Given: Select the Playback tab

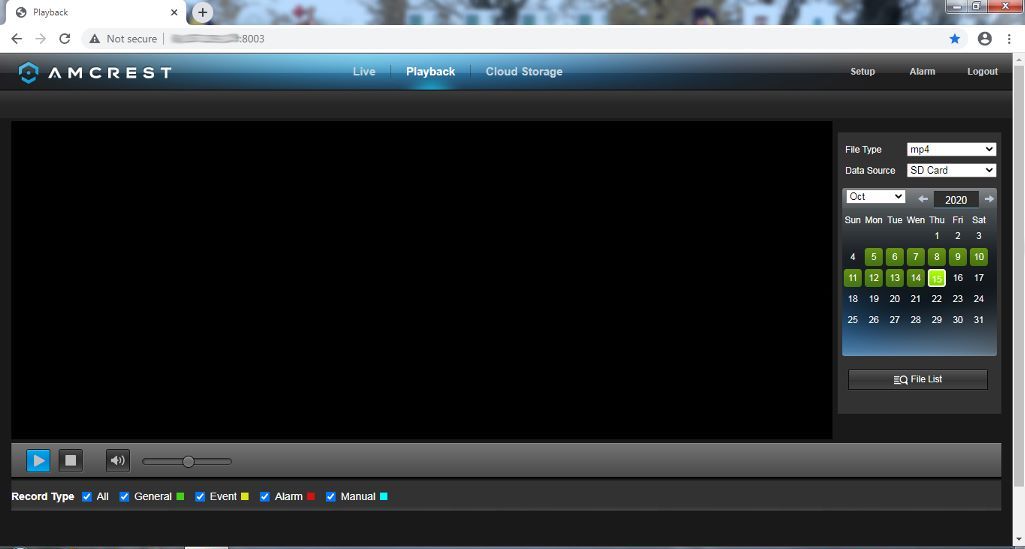Looking at the screenshot, I should (x=430, y=72).
